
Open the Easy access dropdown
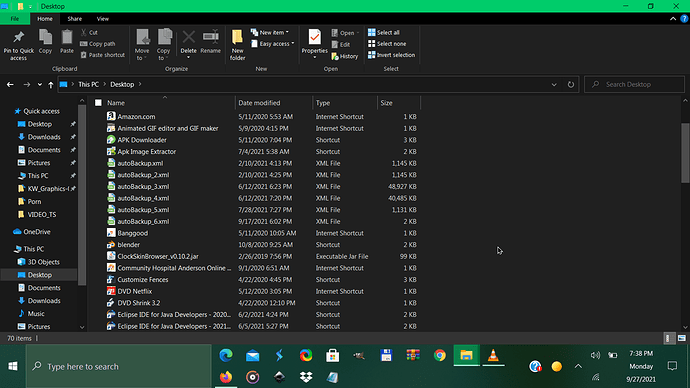point(272,44)
